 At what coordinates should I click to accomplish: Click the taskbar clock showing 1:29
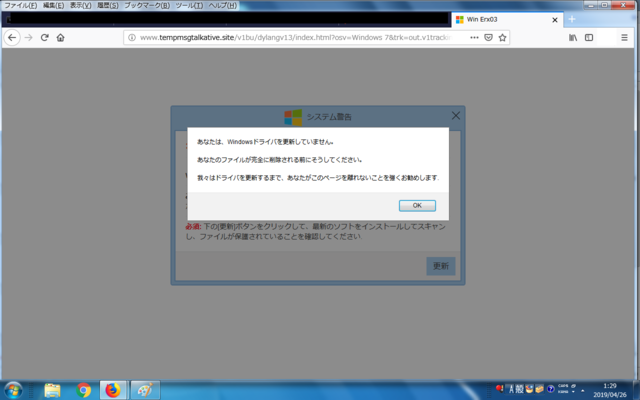click(610, 390)
